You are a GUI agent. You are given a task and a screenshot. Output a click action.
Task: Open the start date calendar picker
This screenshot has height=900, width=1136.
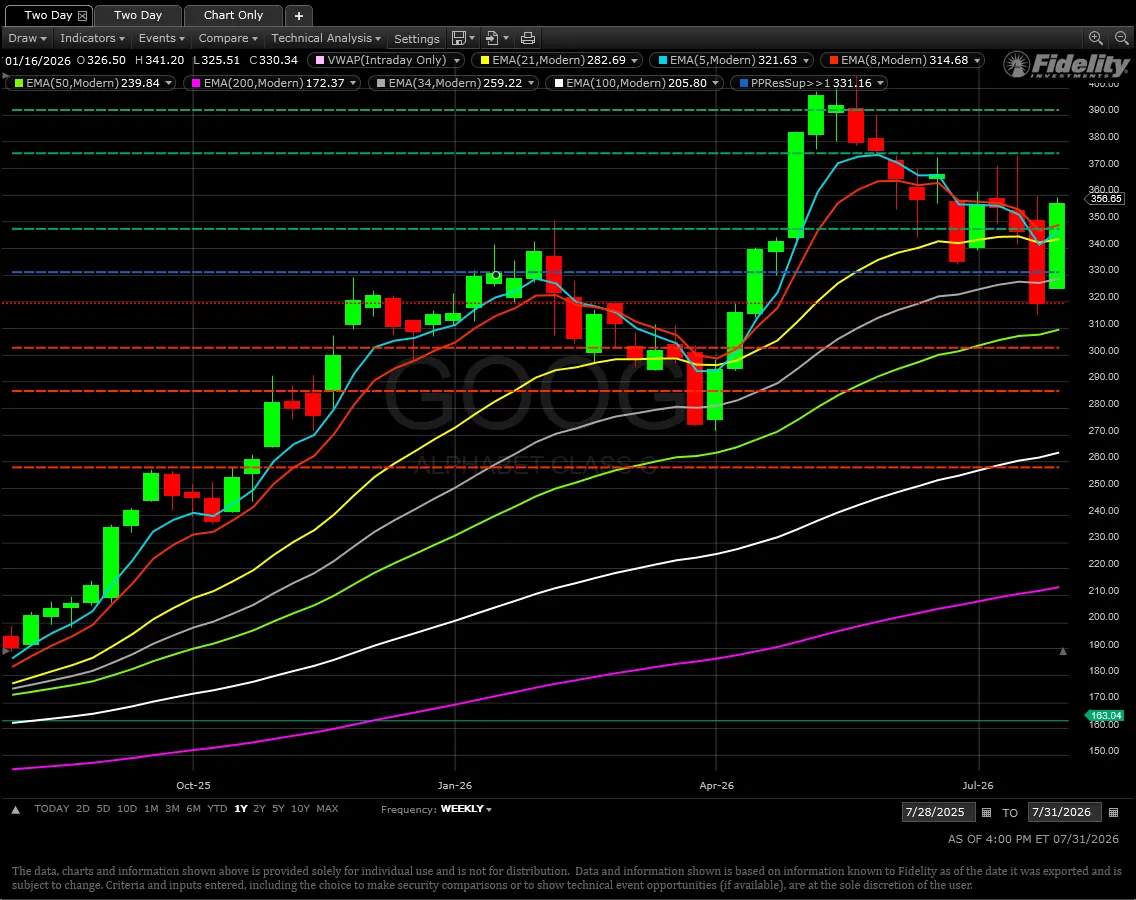pyautogui.click(x=986, y=812)
